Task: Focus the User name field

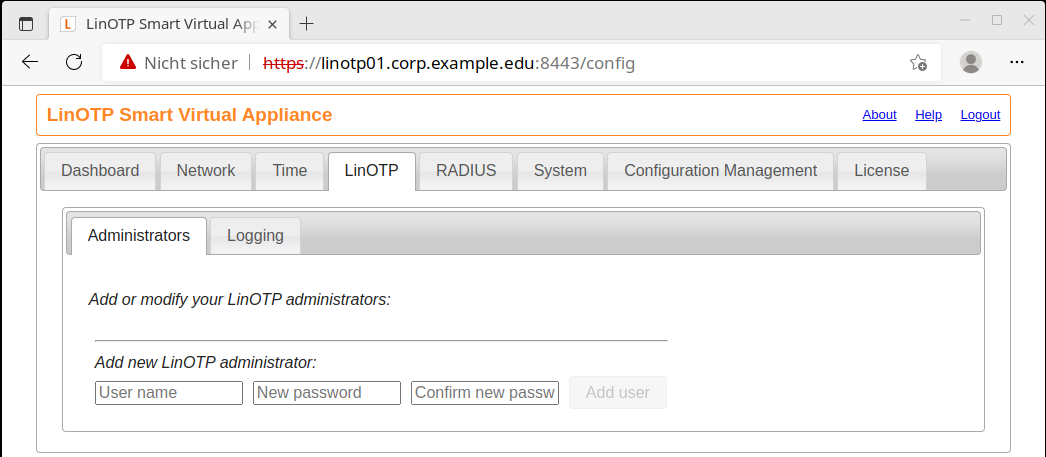Action: click(169, 393)
